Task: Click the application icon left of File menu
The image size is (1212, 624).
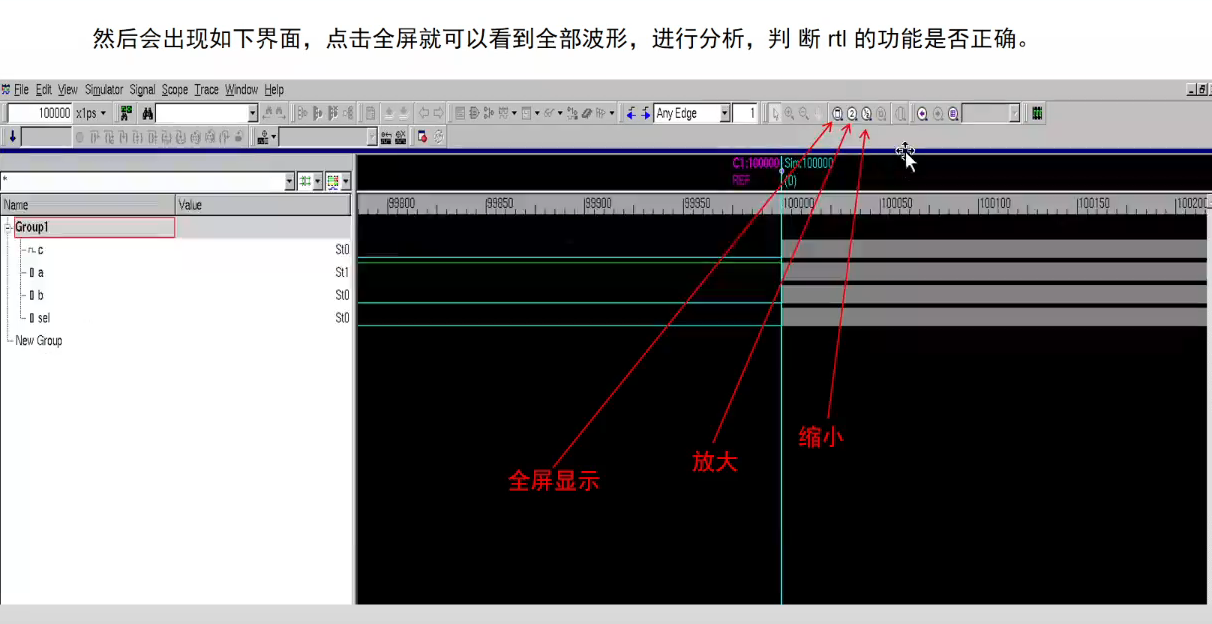Action: point(6,90)
